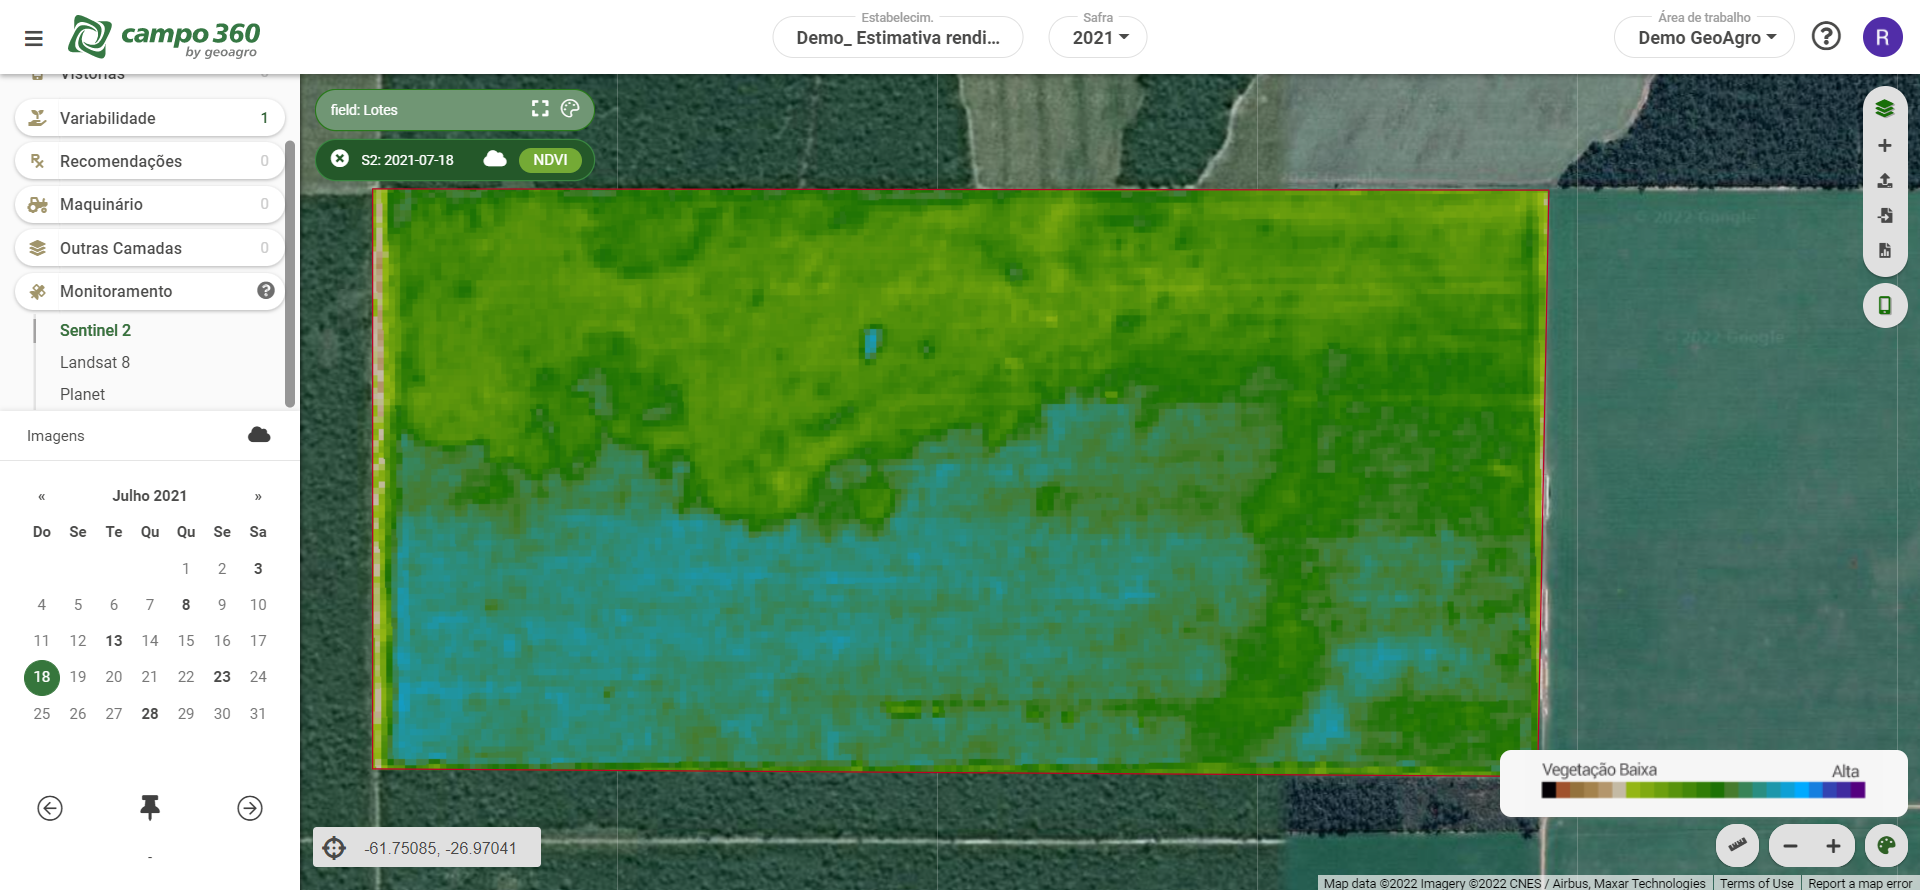Open the field Lotes palette icon
The height and width of the screenshot is (890, 1920).
click(570, 109)
